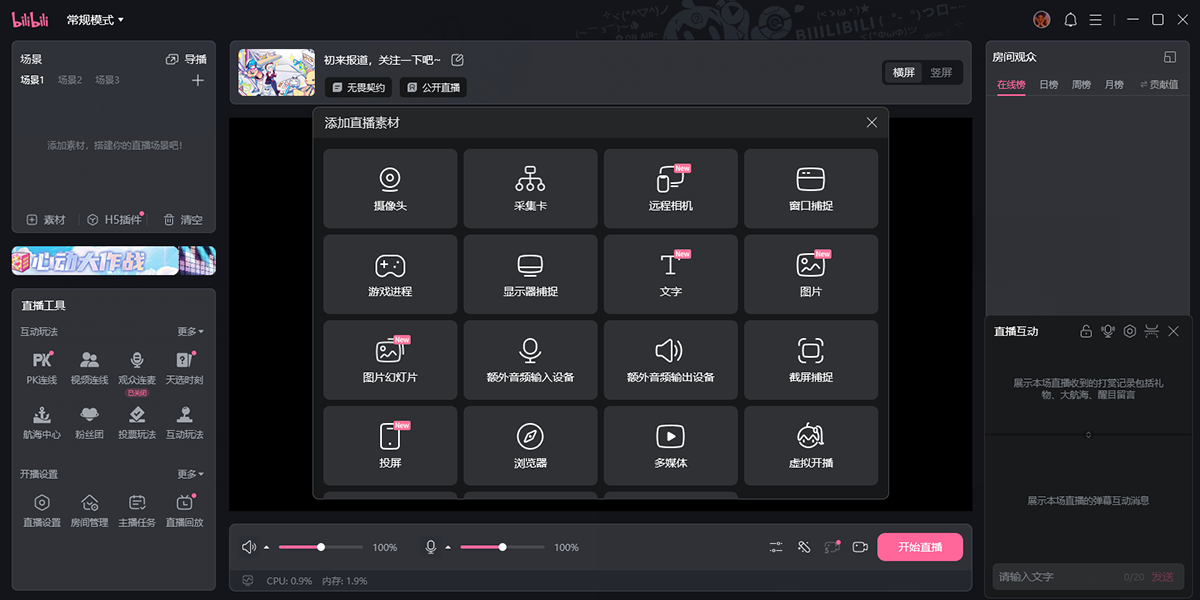Switch to 横屏 landscape mode

904,73
